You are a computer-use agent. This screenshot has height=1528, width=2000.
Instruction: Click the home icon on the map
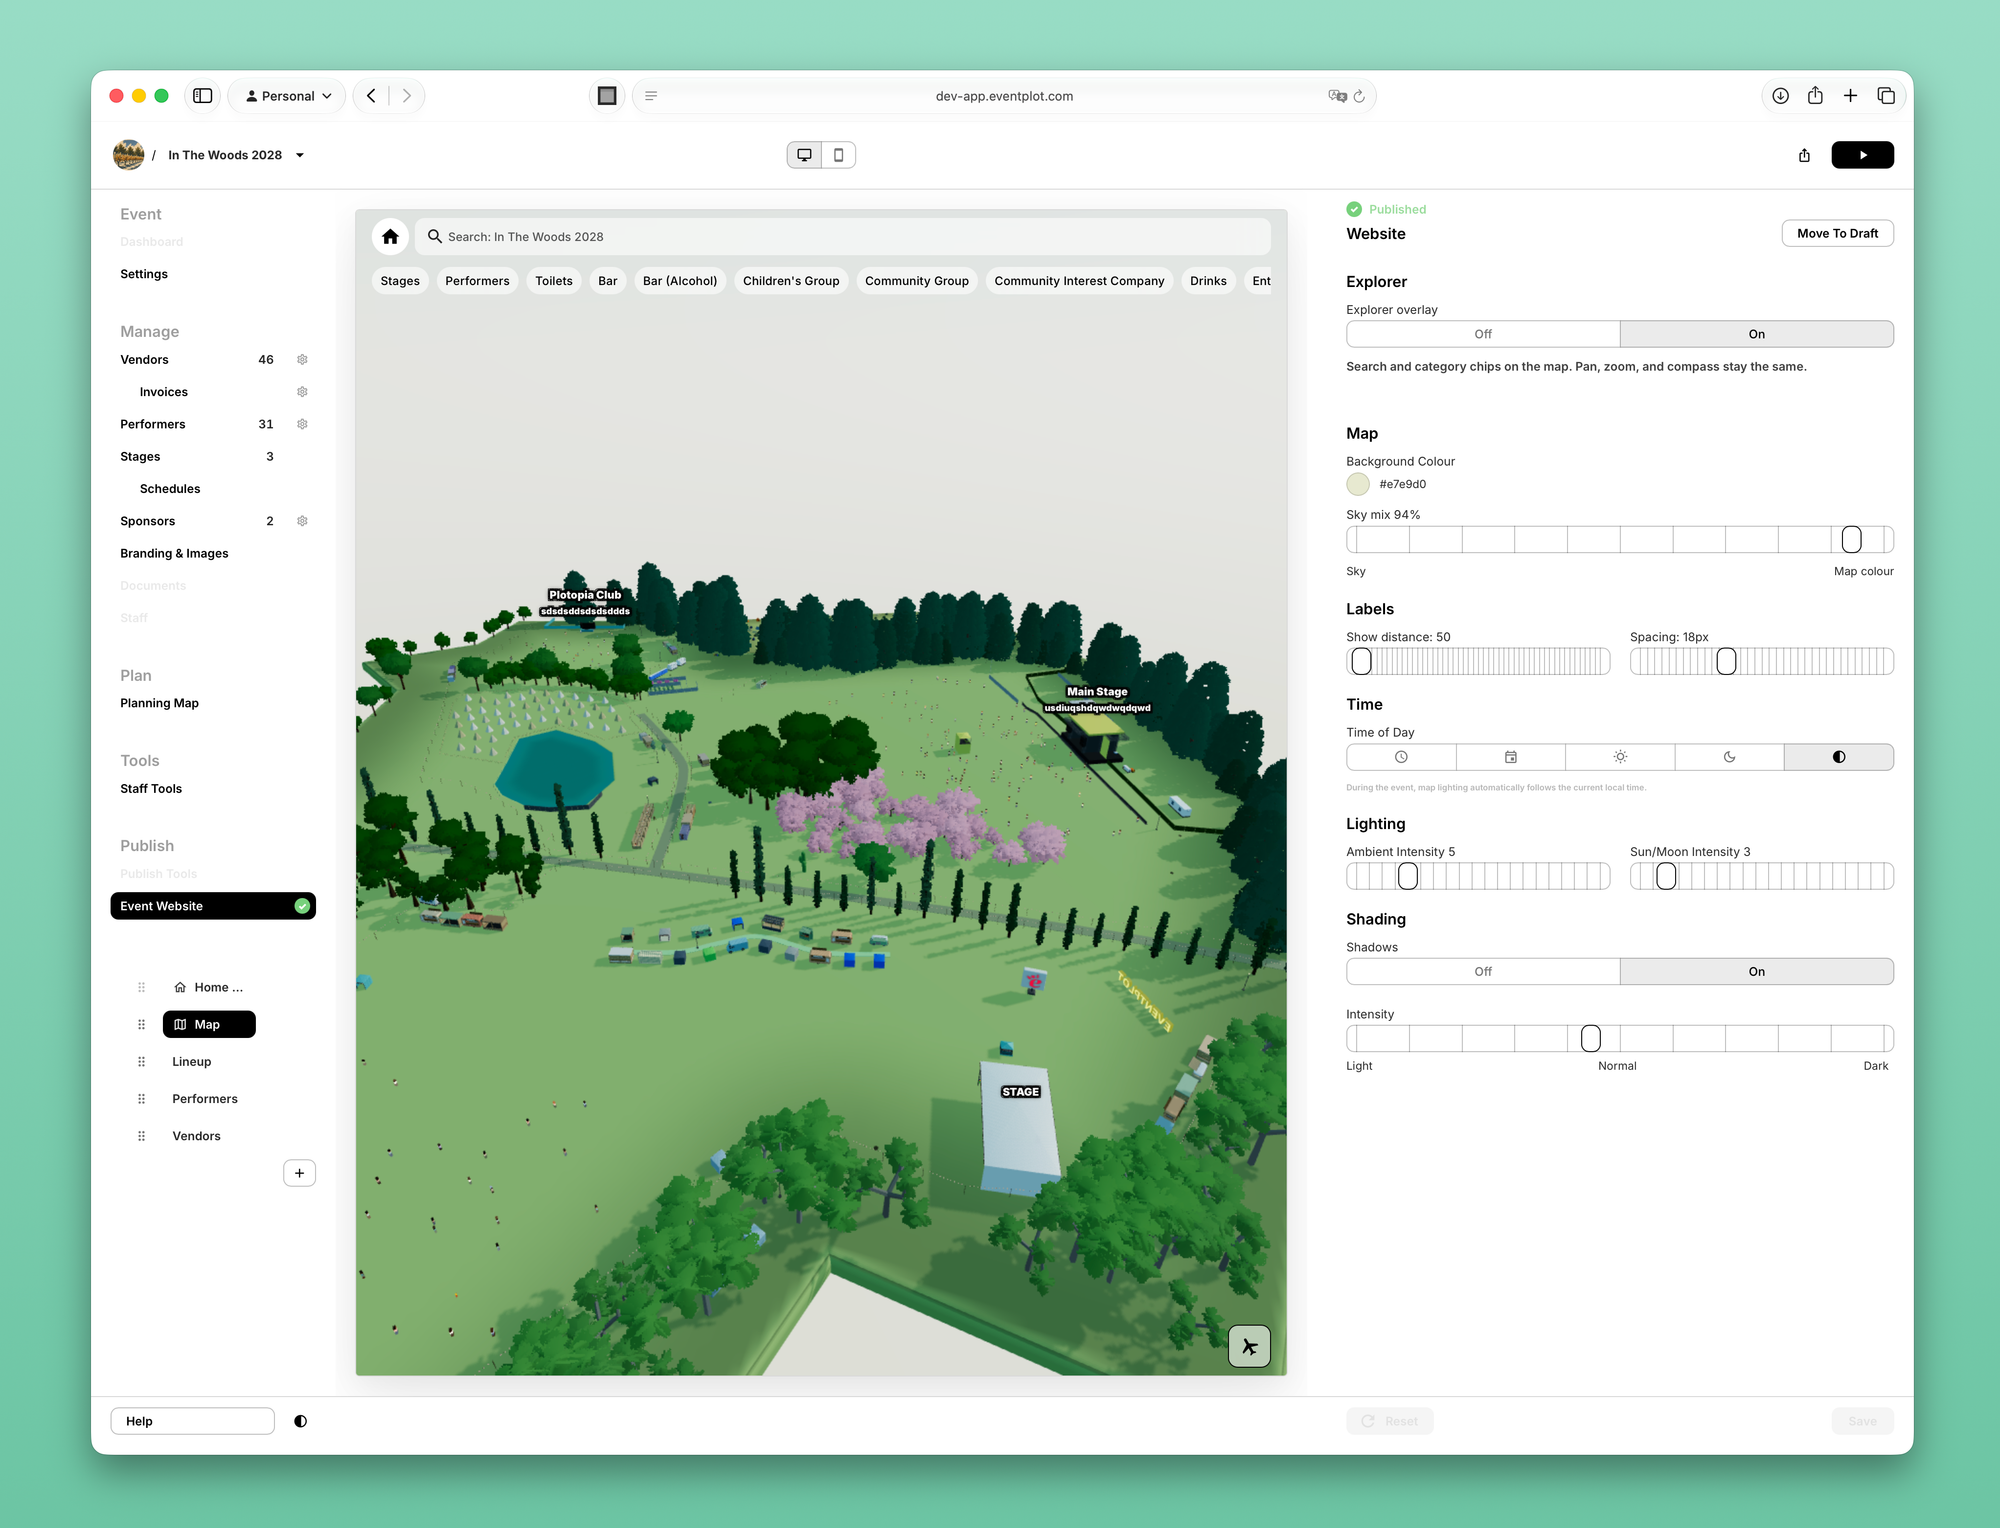[390, 237]
